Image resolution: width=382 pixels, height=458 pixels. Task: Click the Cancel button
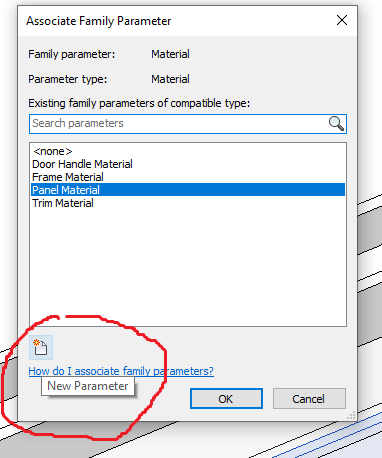309,399
